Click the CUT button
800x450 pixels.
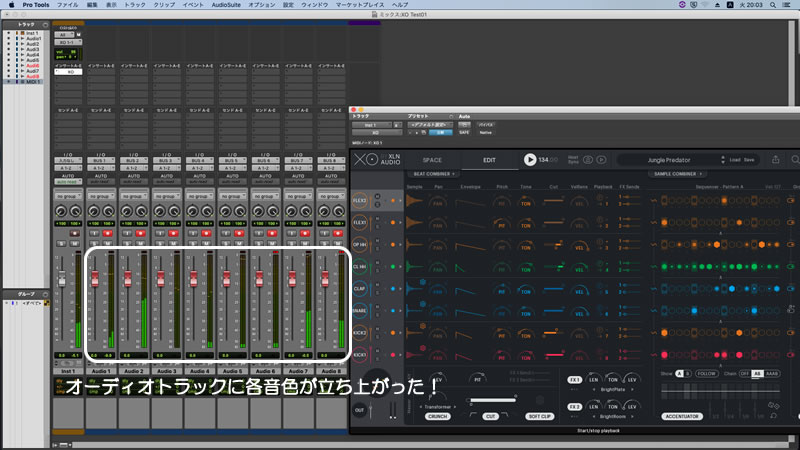click(490, 416)
